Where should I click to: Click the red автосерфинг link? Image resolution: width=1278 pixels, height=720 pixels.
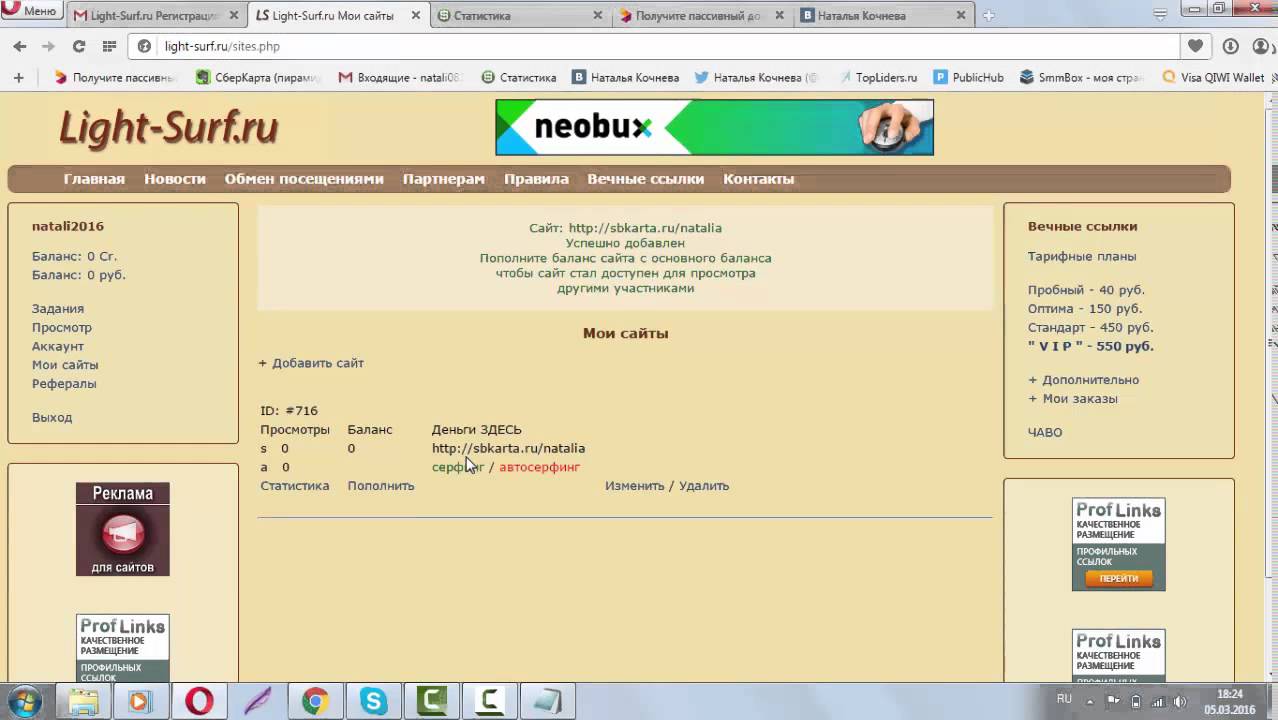pyautogui.click(x=540, y=467)
